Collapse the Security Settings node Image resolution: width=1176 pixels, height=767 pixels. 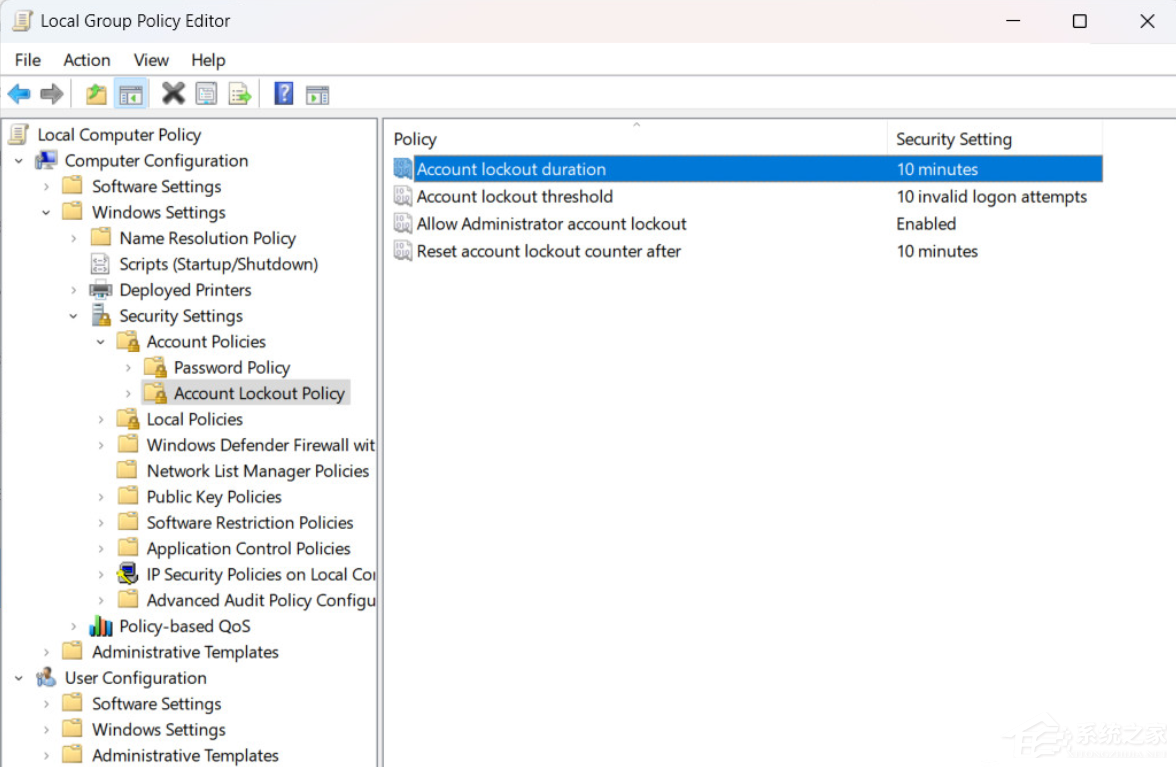click(74, 316)
